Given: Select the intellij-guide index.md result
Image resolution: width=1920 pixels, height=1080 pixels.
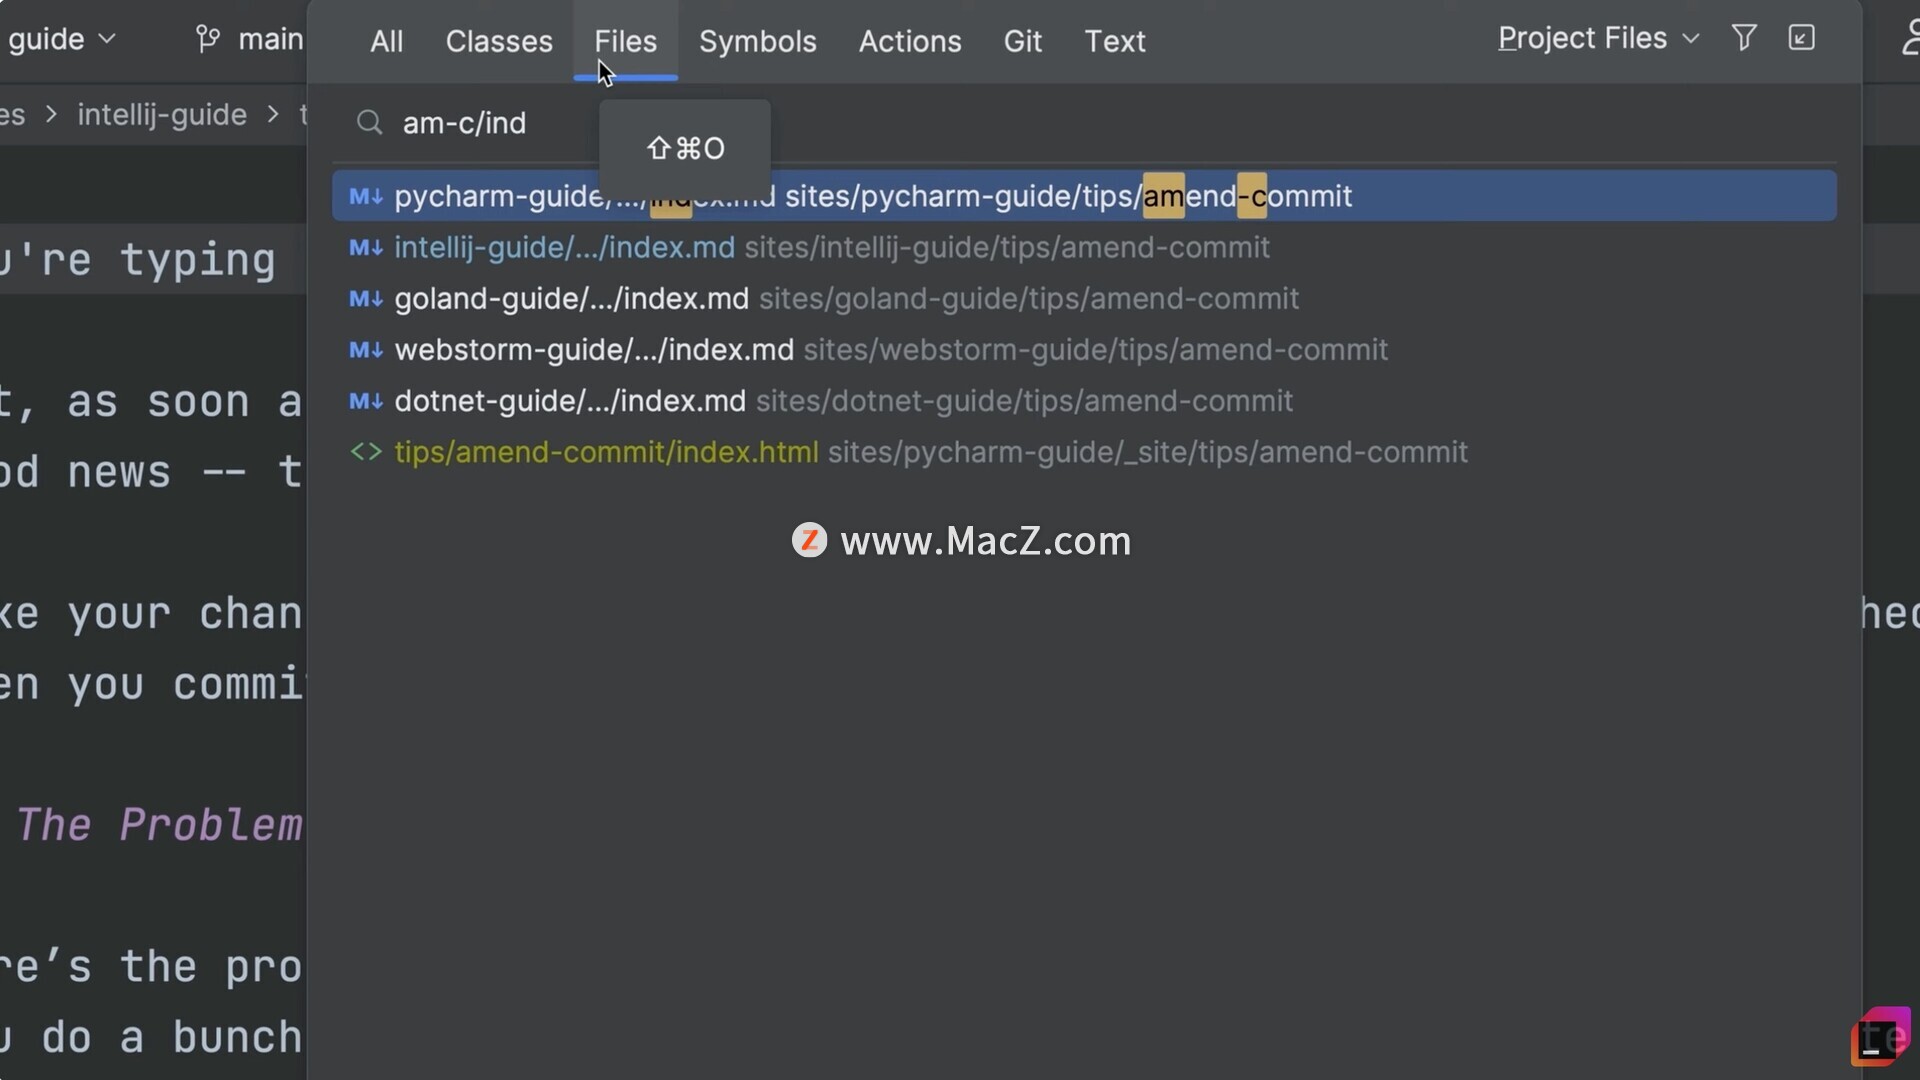Looking at the screenshot, I should pyautogui.click(x=564, y=247).
